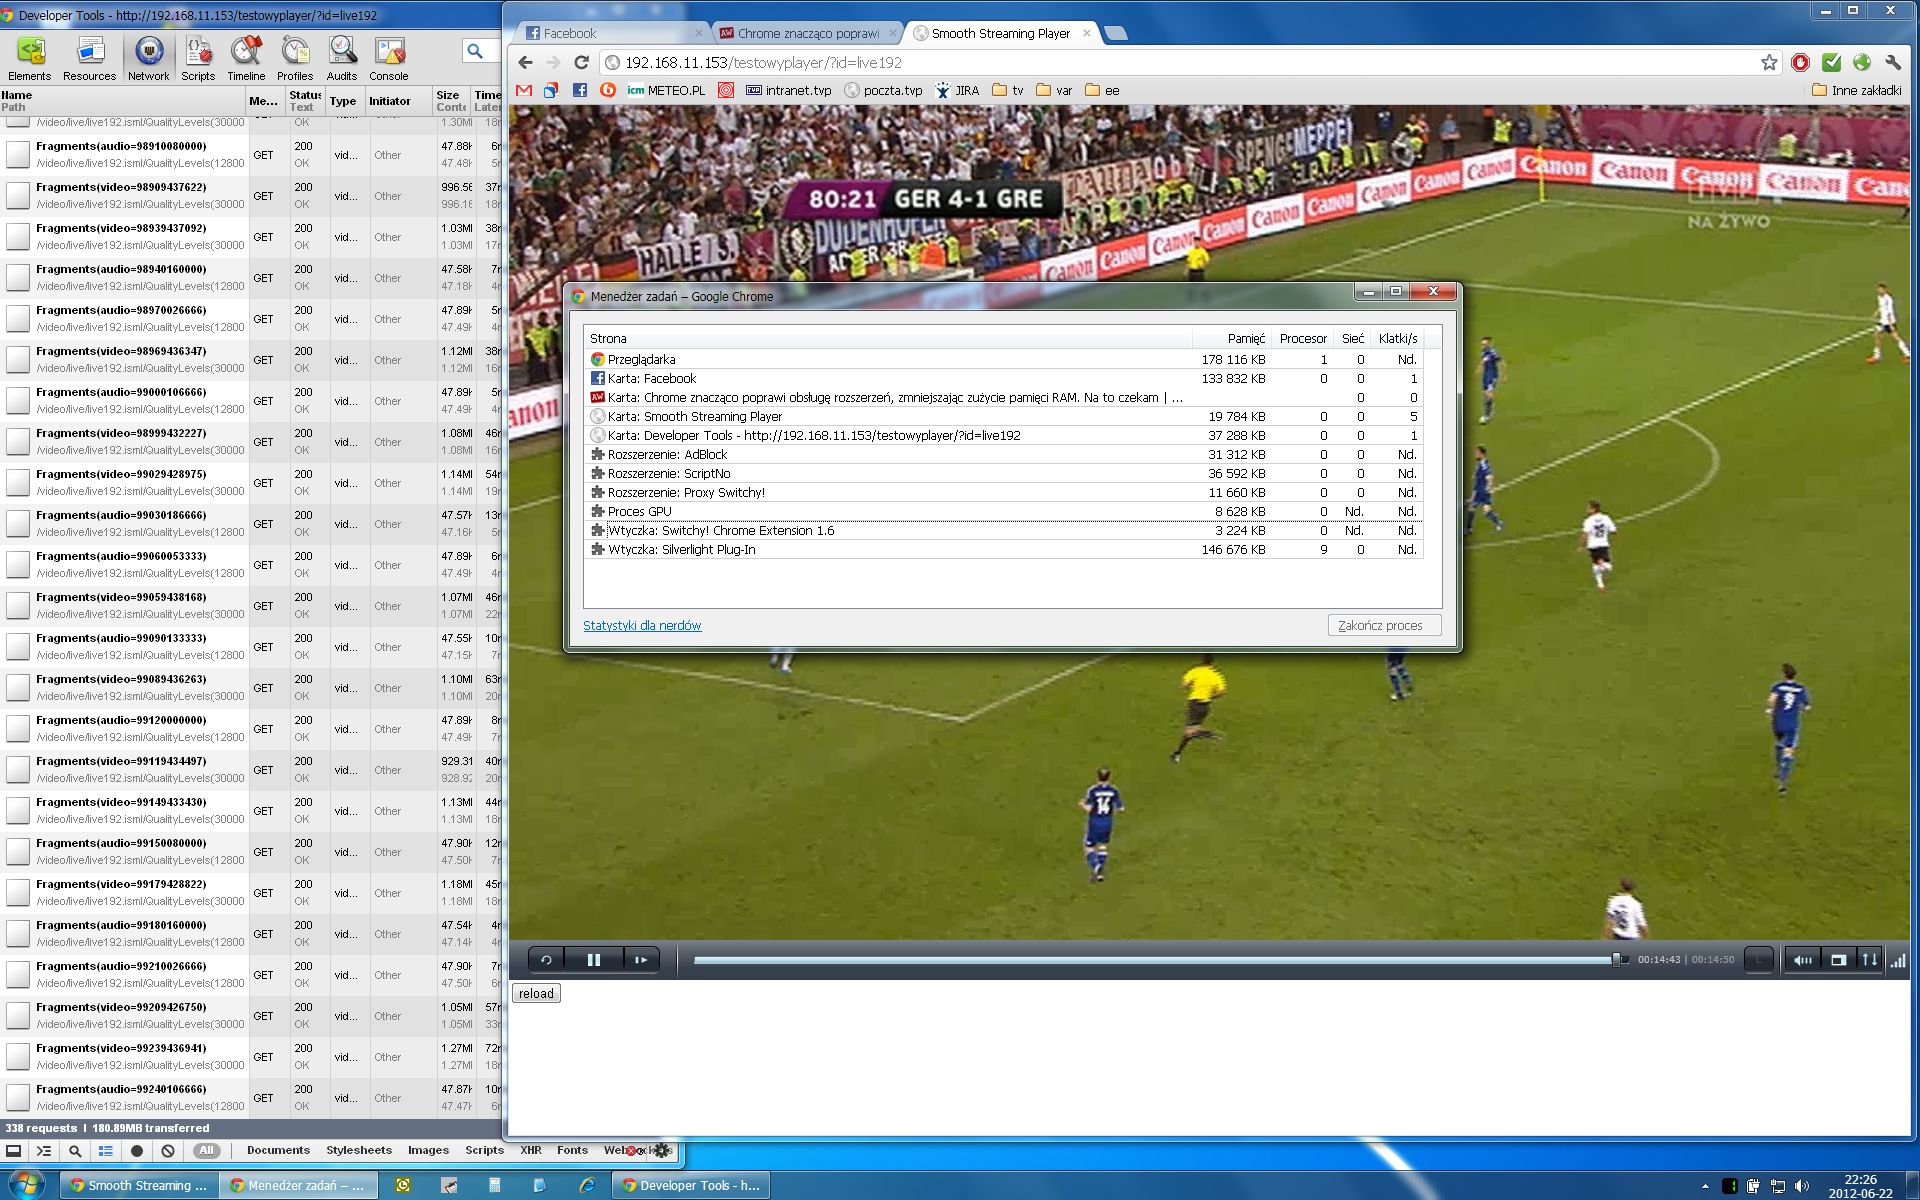This screenshot has height=1200, width=1920.
Task: Filter network requests by XHR
Action: pyautogui.click(x=530, y=1150)
